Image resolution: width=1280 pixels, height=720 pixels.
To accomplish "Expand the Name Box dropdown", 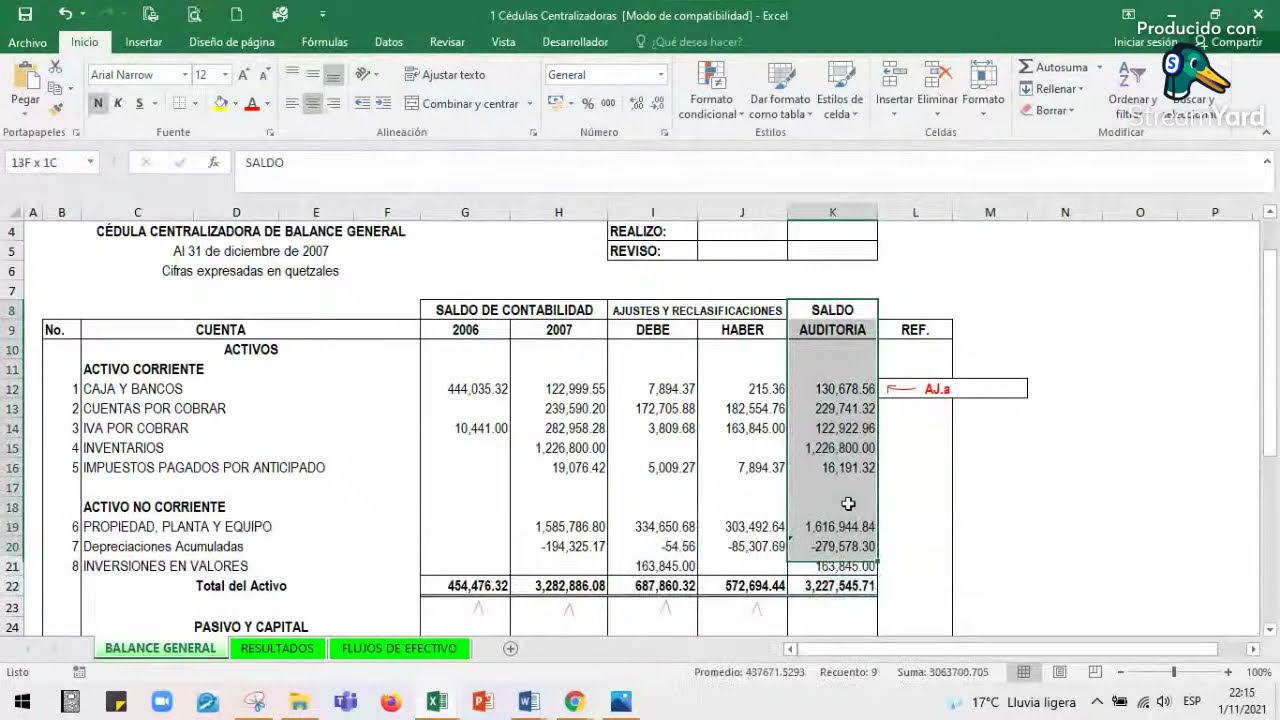I will (x=90, y=162).
